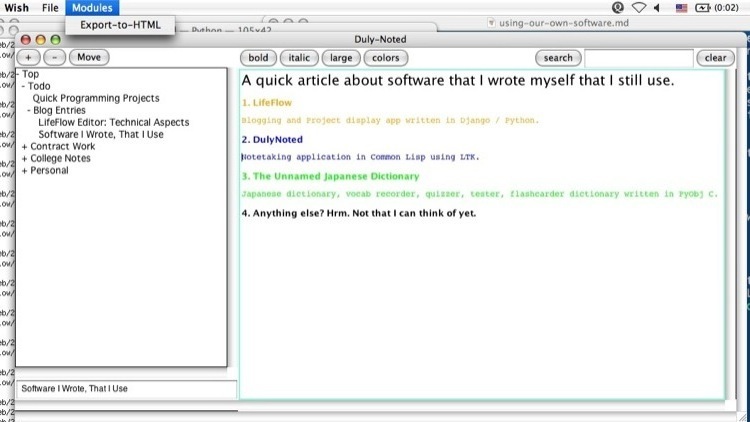The height and width of the screenshot is (422, 750).
Task: Apply large text formatting
Action: 341,58
